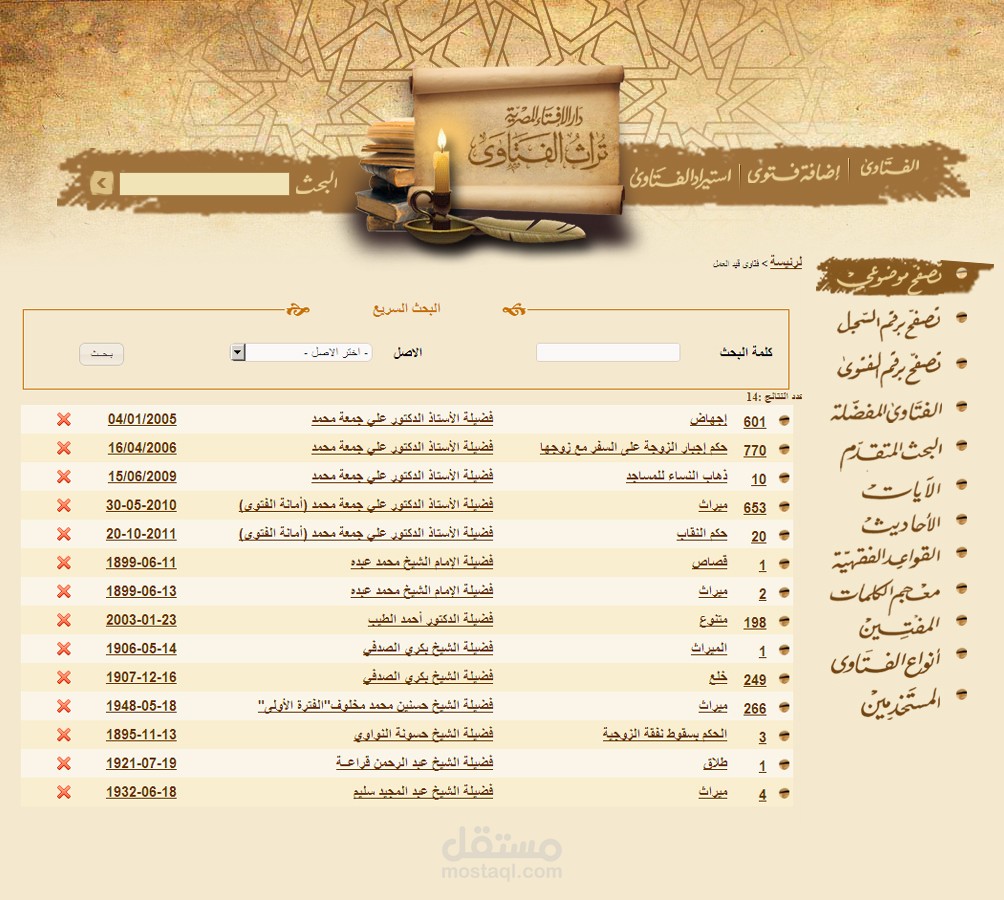Open البحث المتقدم sidebar item
The width and height of the screenshot is (1004, 900).
pos(891,451)
